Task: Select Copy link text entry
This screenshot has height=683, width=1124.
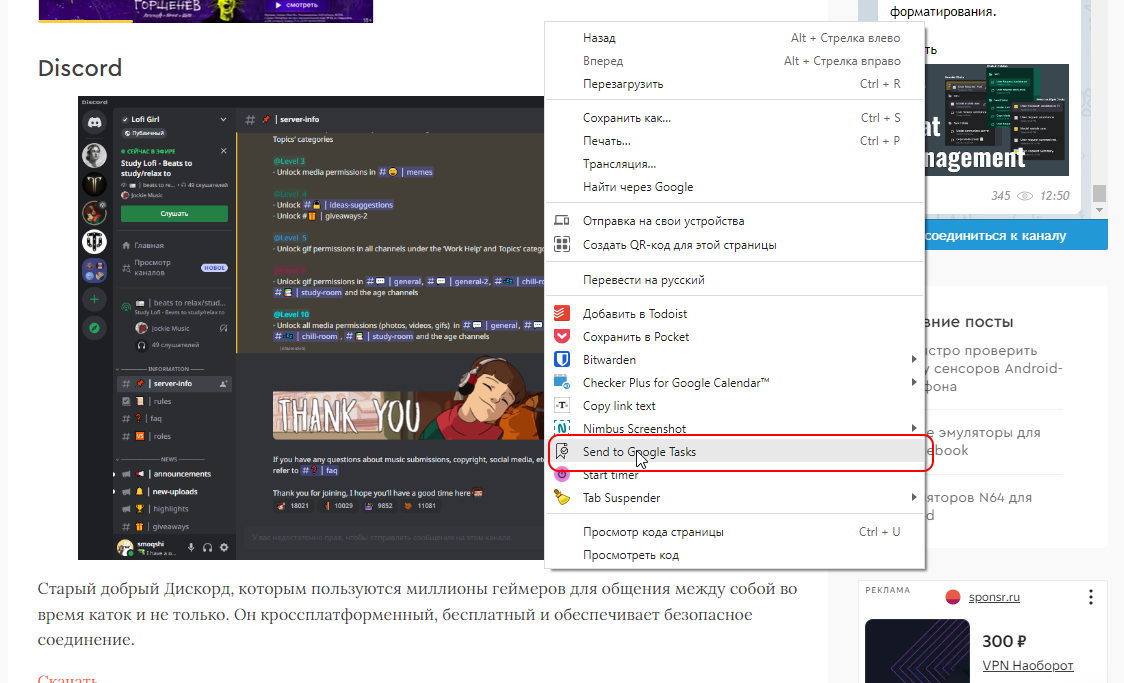Action: point(735,405)
